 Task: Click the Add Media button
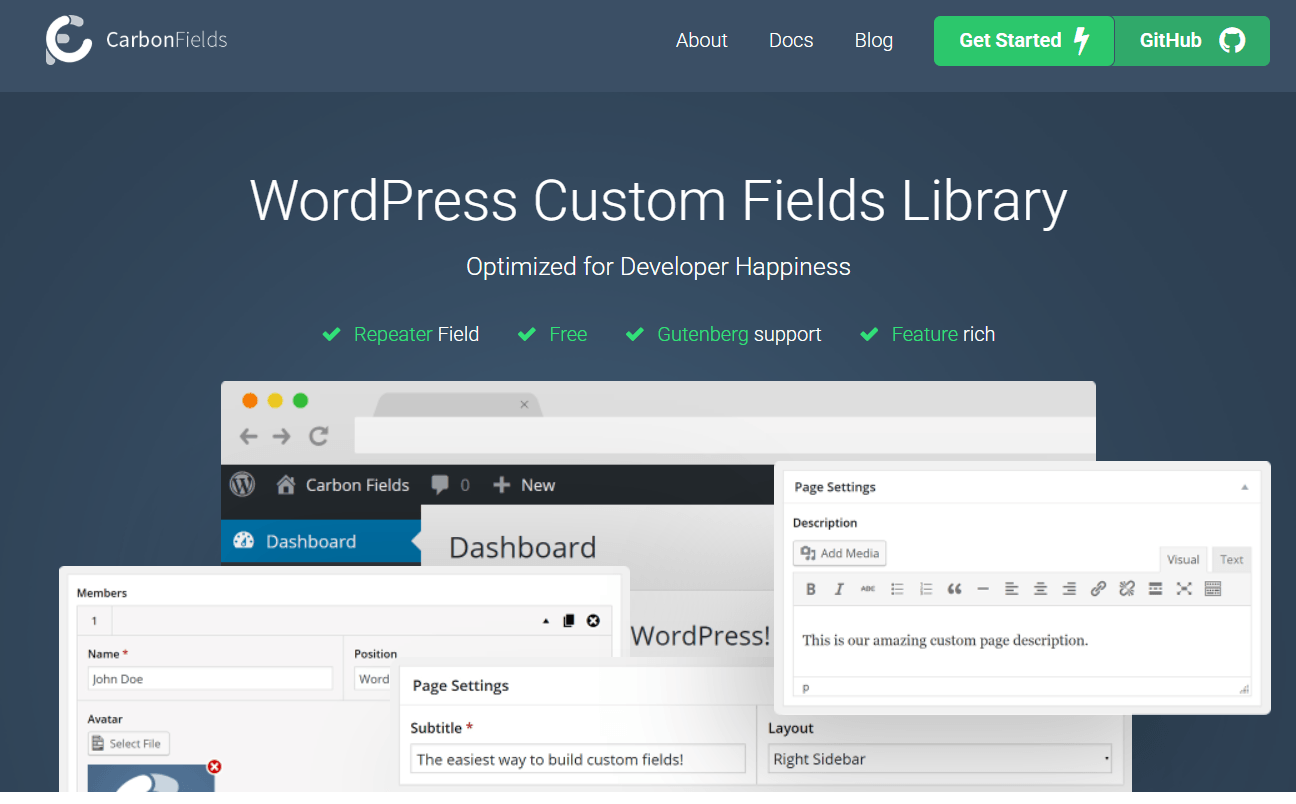[x=840, y=553]
